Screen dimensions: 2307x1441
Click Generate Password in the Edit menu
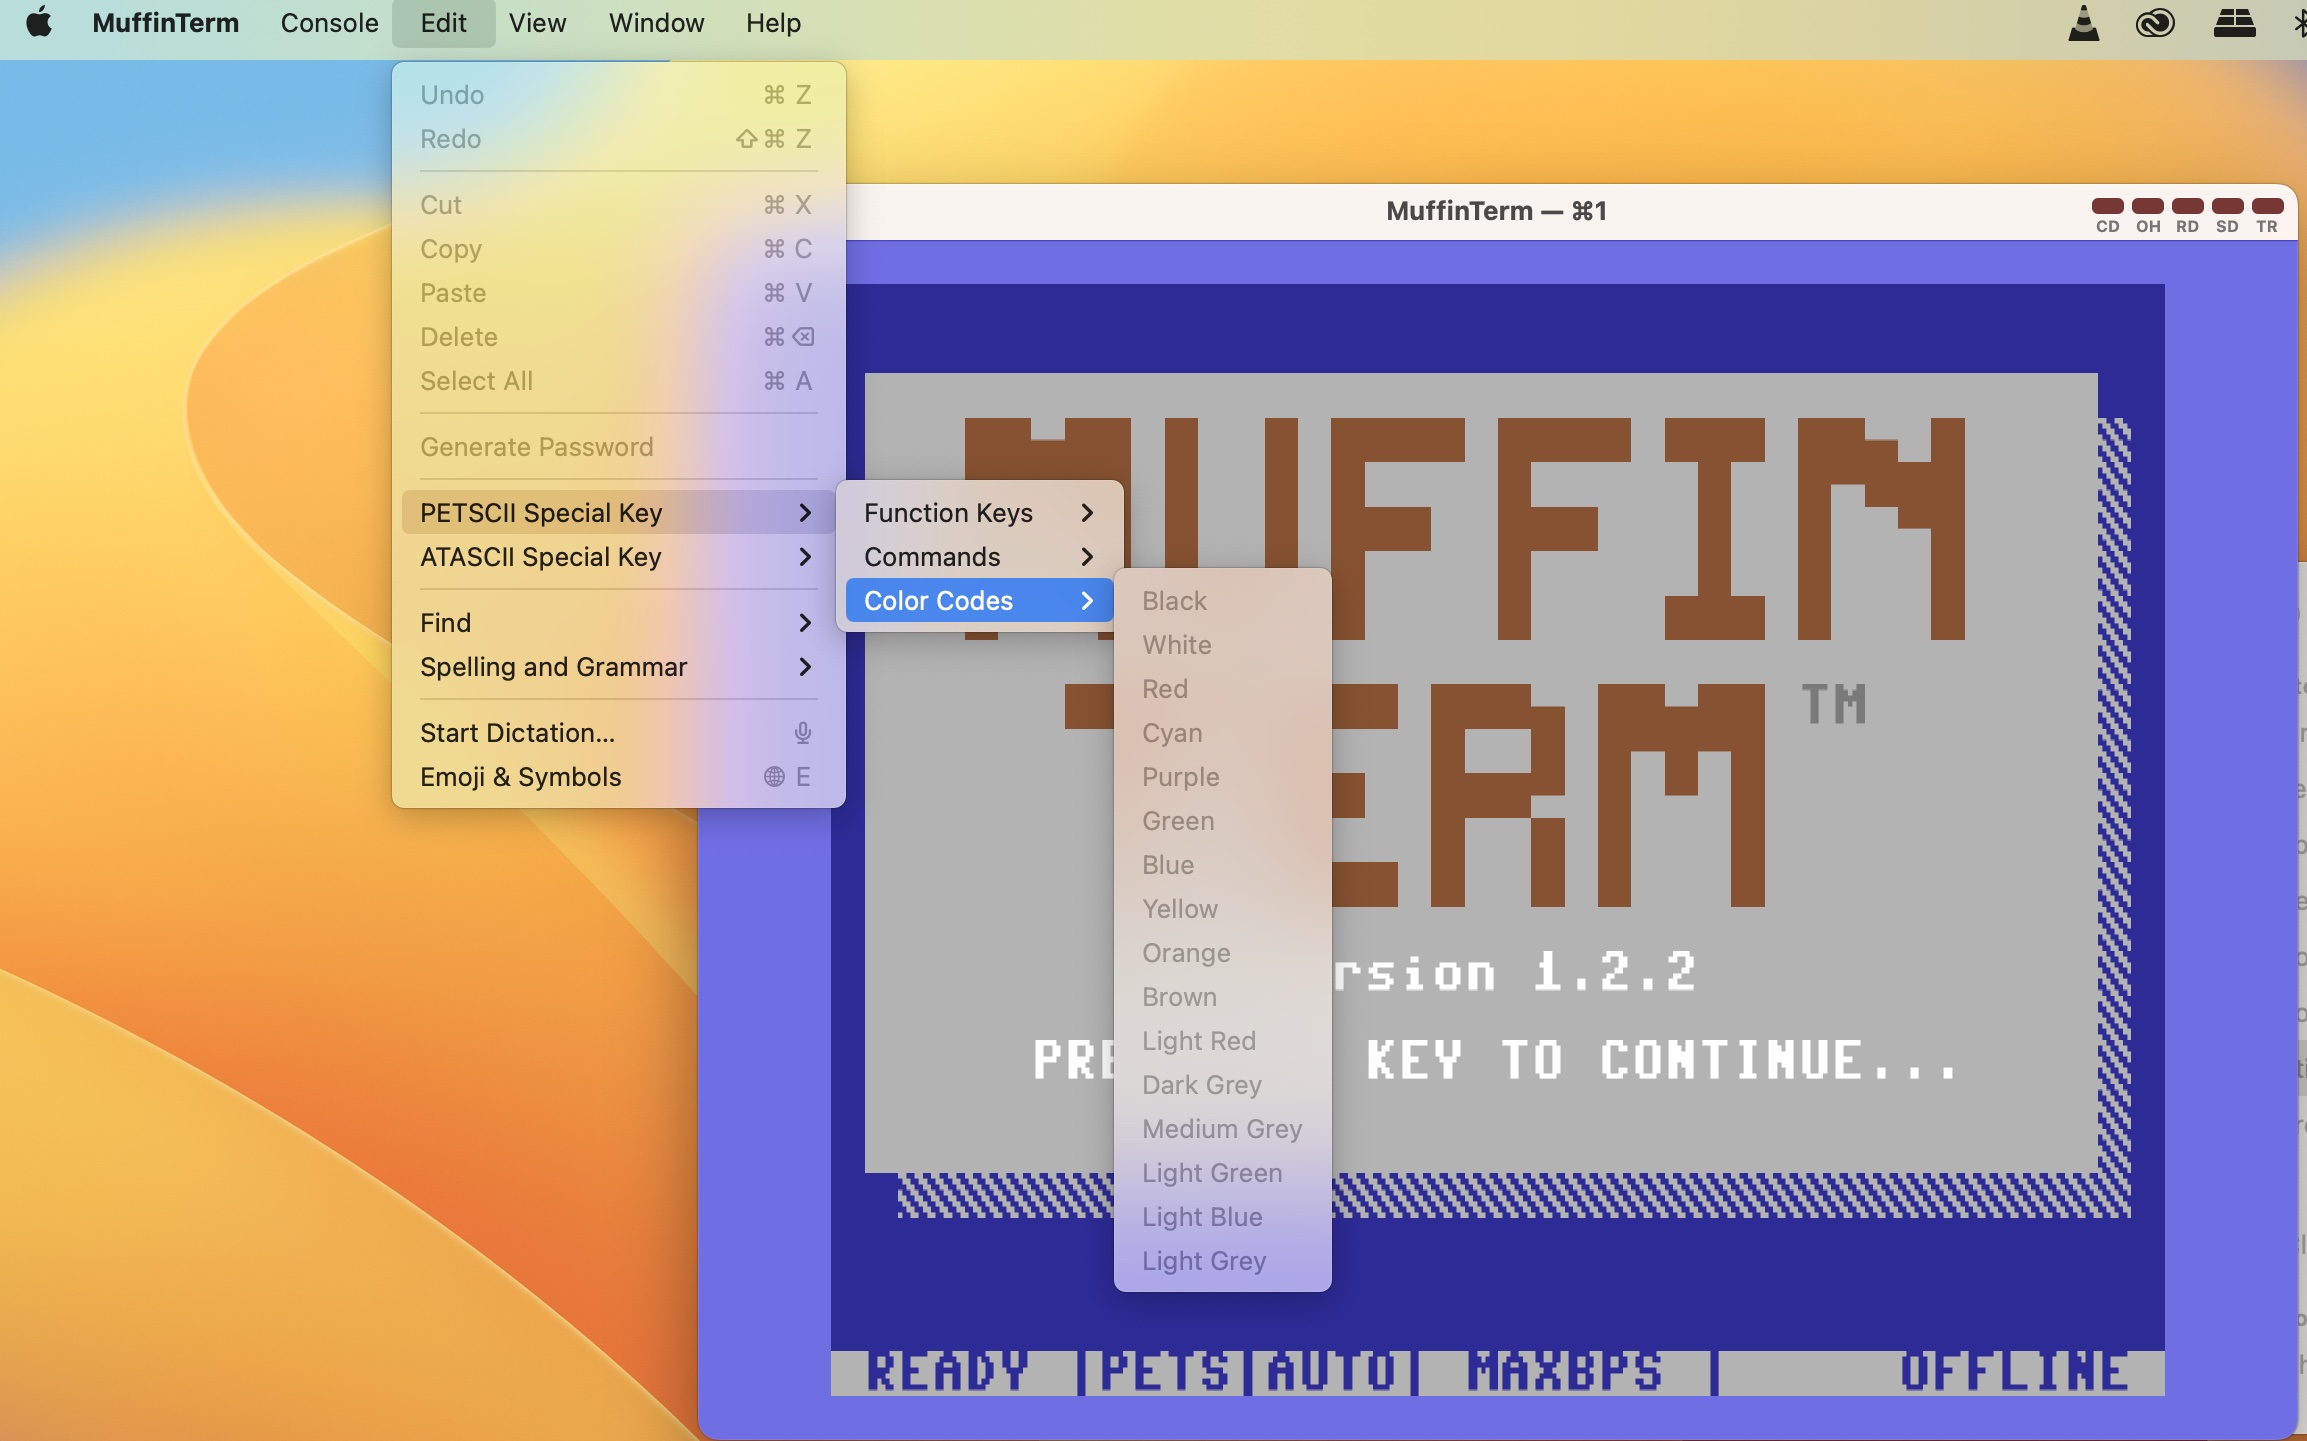coord(618,447)
